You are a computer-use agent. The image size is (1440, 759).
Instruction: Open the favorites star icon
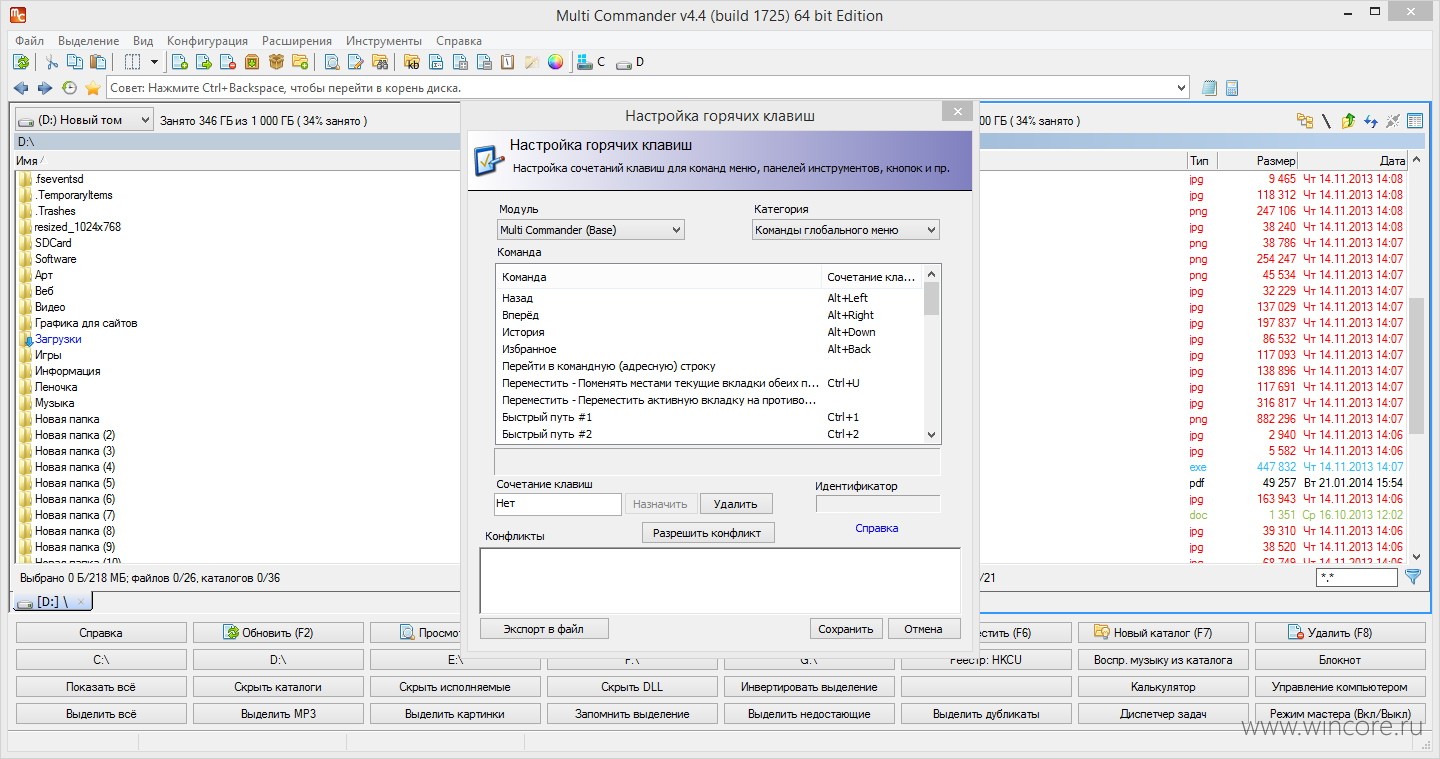coord(93,88)
